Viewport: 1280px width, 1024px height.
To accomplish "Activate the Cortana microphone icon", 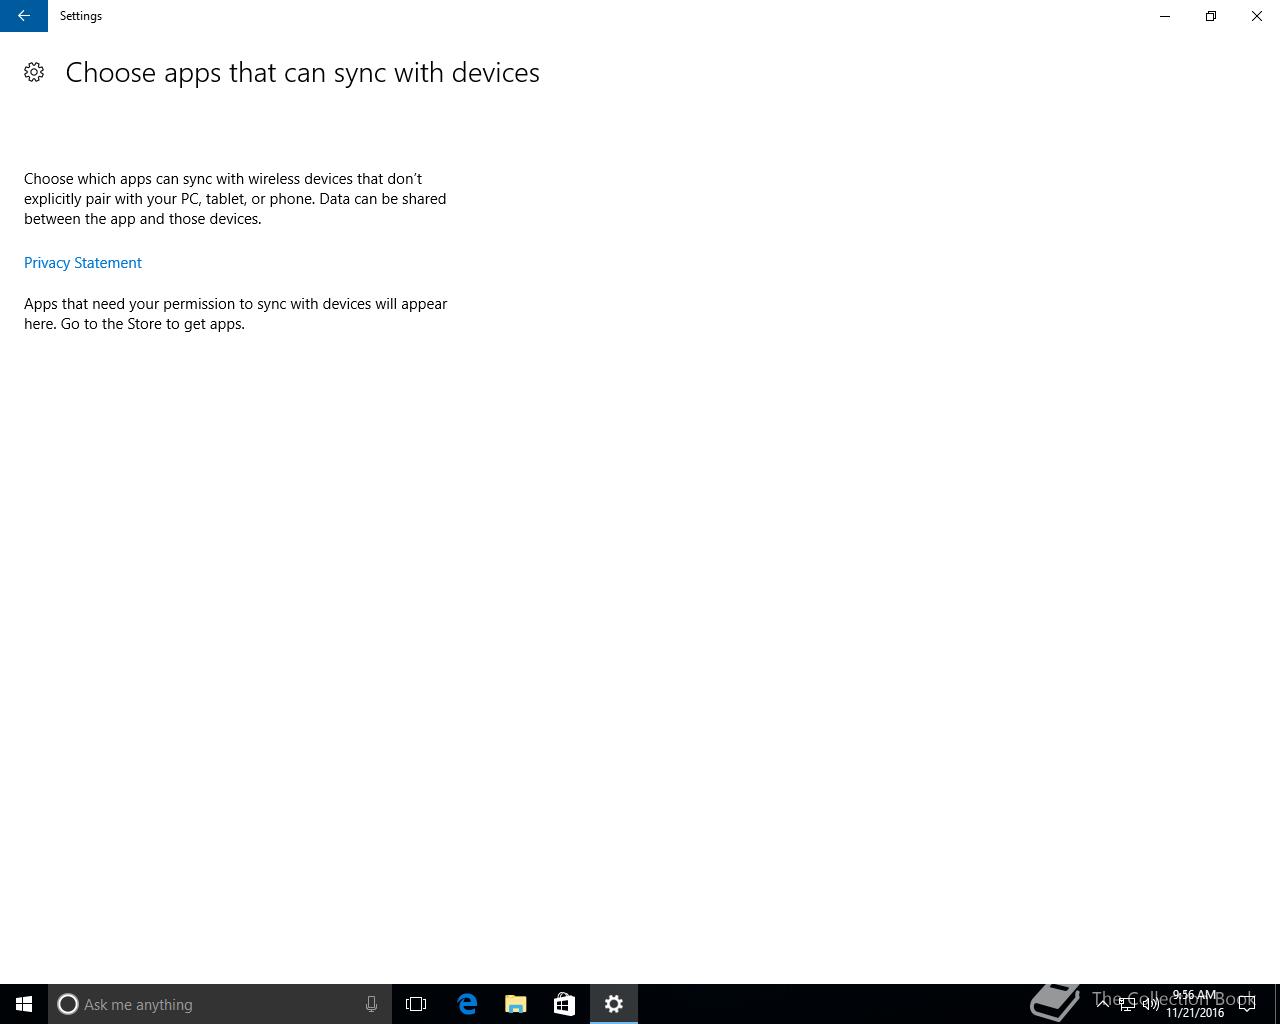I will pos(371,1004).
